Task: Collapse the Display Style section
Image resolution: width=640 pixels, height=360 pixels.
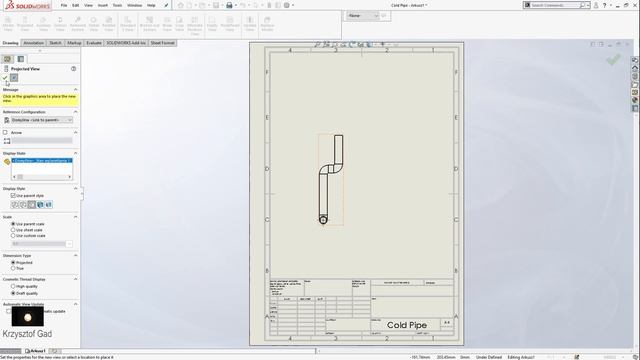Action: [76, 189]
